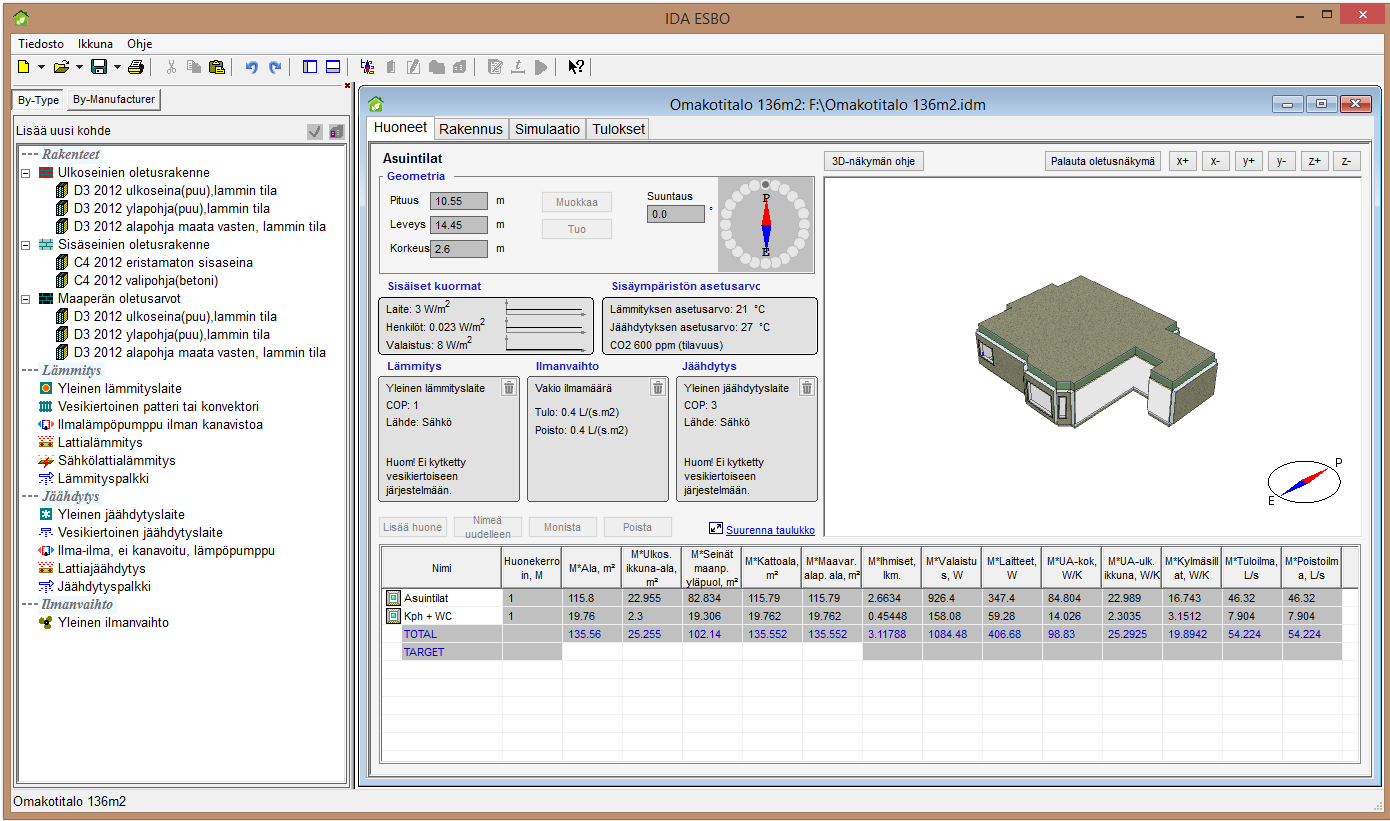Collapse Maaperän oletusarvot tree node
Screen dimensions: 1390x821
[x=26, y=298]
